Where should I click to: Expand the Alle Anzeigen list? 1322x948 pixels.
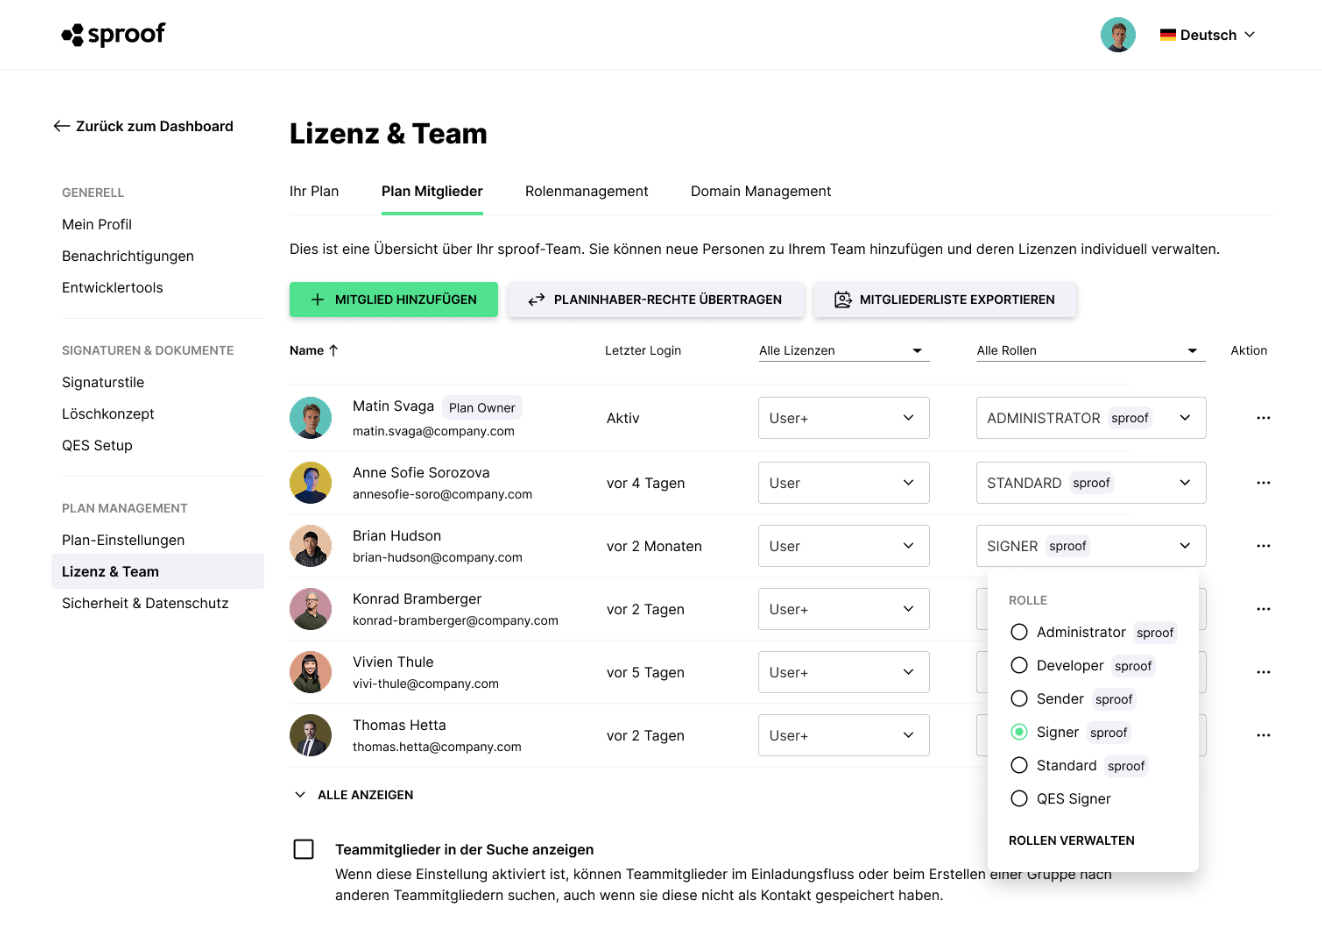pos(354,795)
